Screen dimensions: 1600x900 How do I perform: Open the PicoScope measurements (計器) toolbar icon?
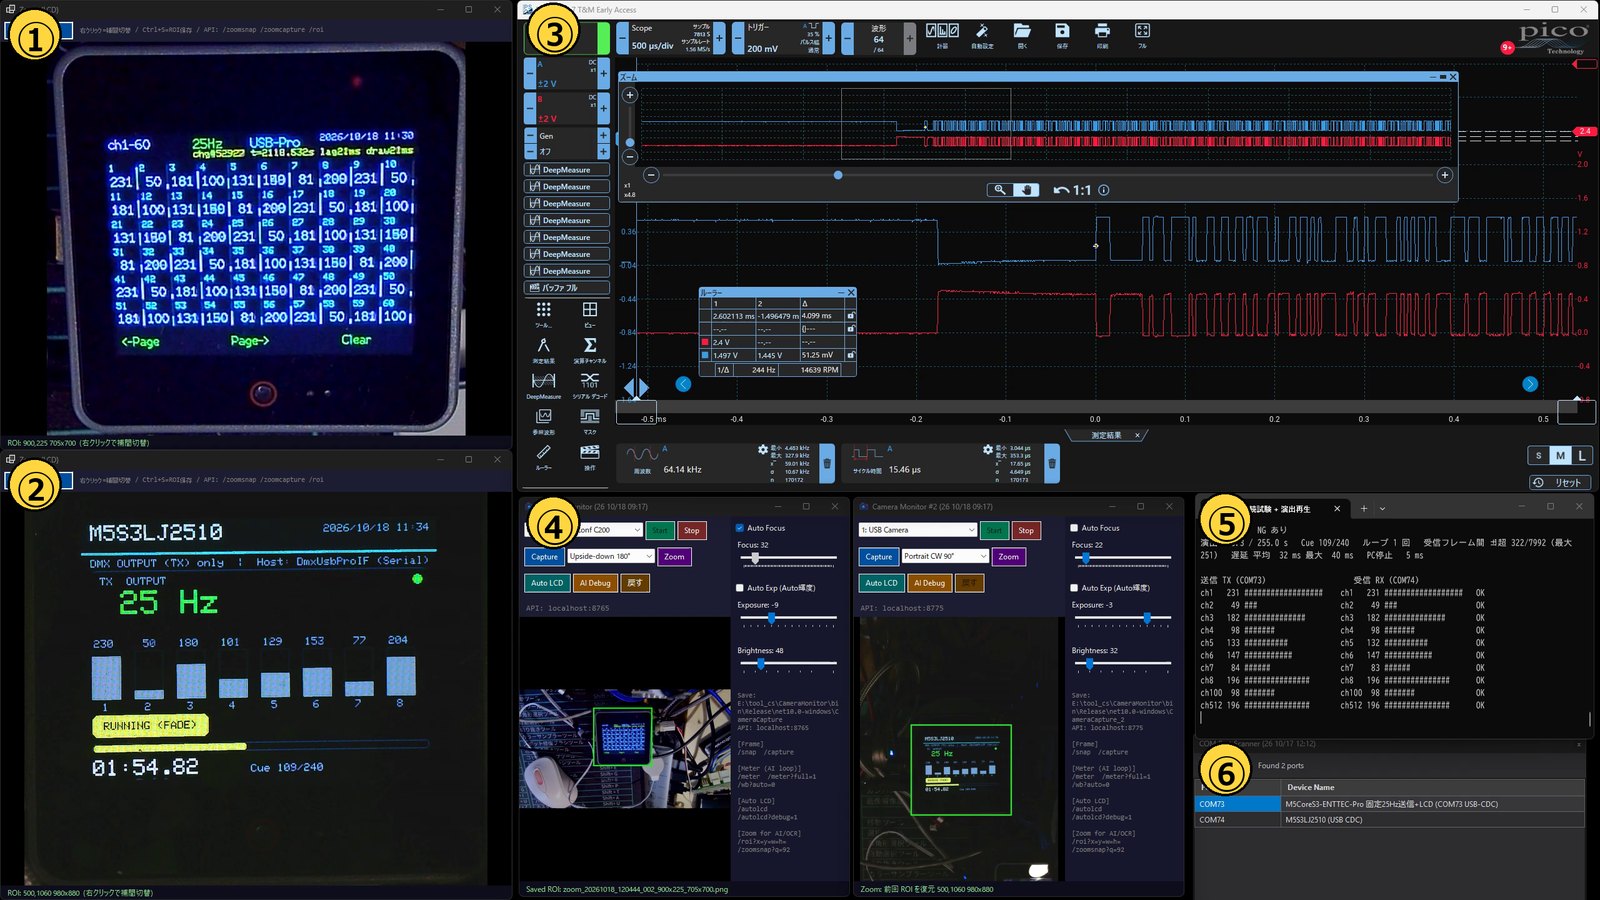(942, 34)
